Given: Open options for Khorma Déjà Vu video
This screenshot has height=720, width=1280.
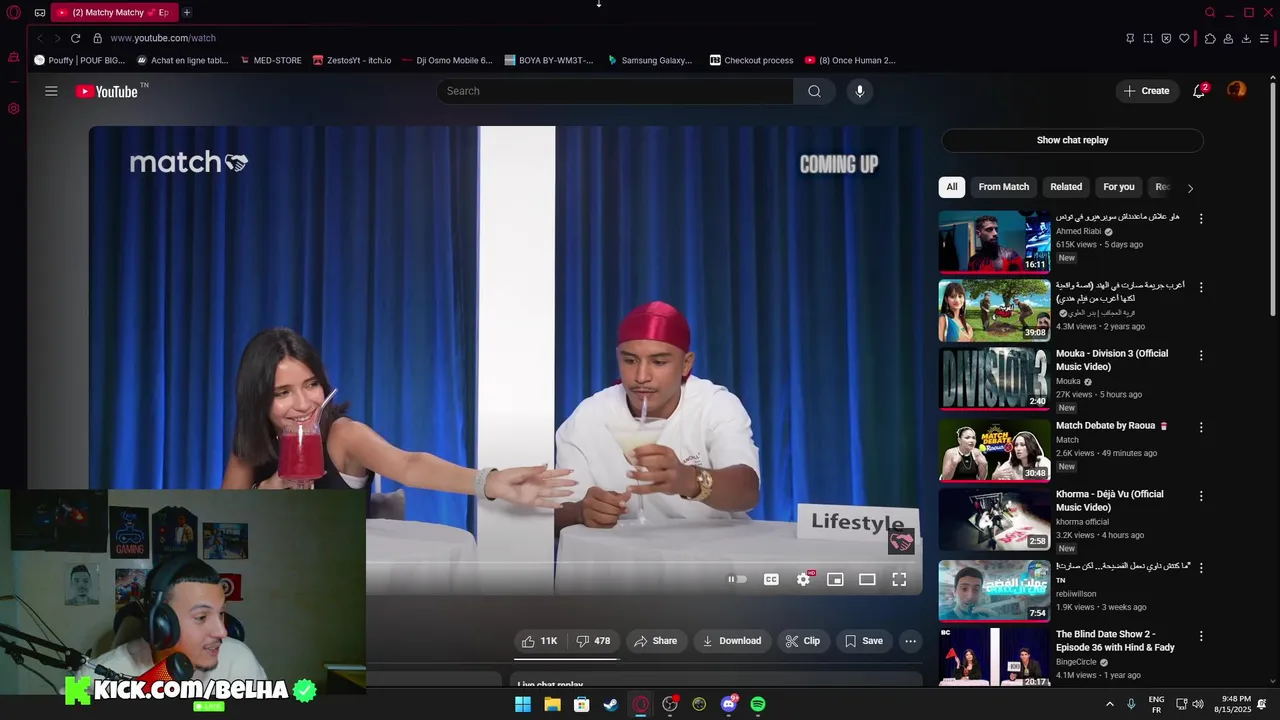Looking at the screenshot, I should 1201,496.
